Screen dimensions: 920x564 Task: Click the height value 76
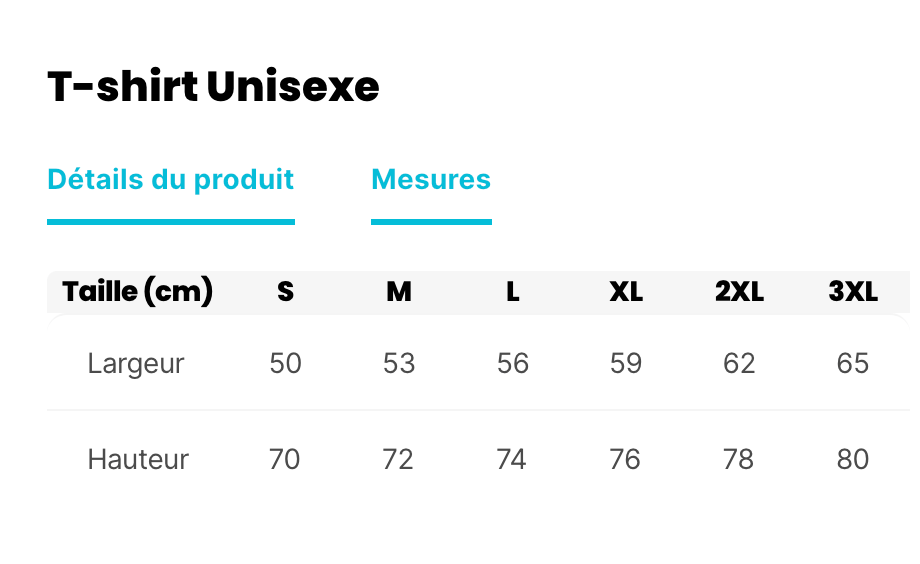pos(626,460)
